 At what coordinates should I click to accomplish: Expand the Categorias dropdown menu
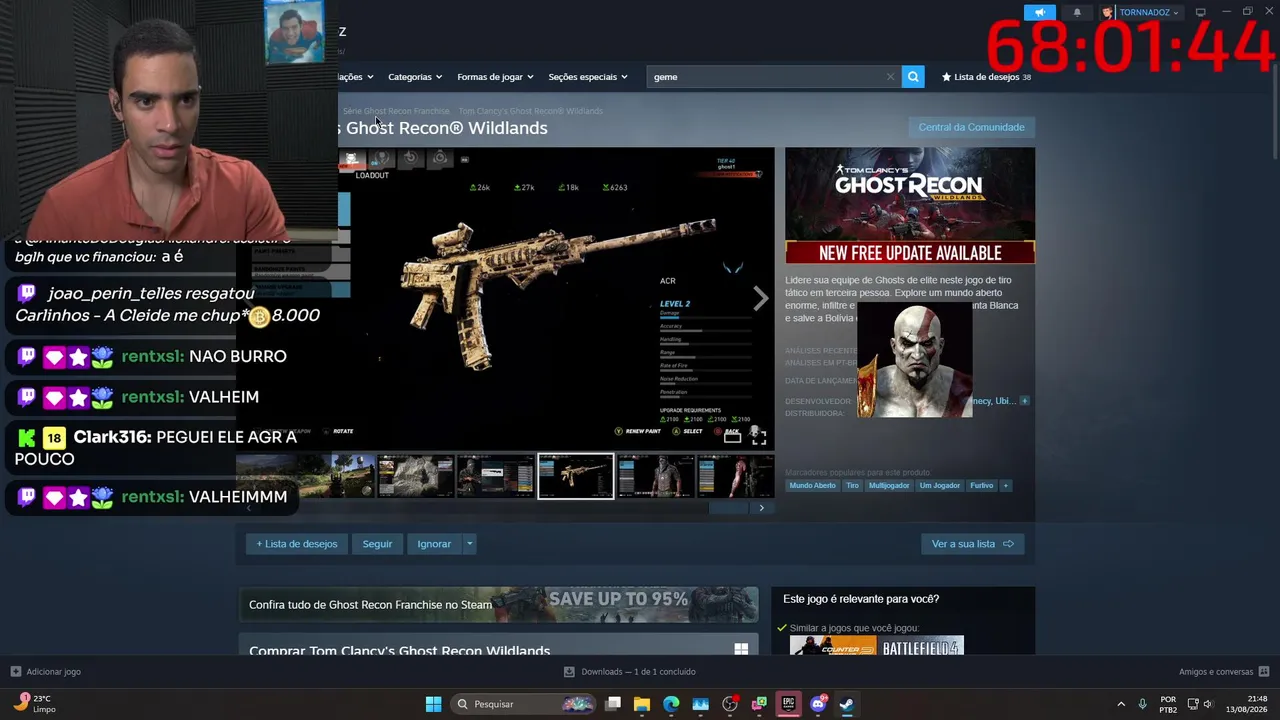point(415,77)
